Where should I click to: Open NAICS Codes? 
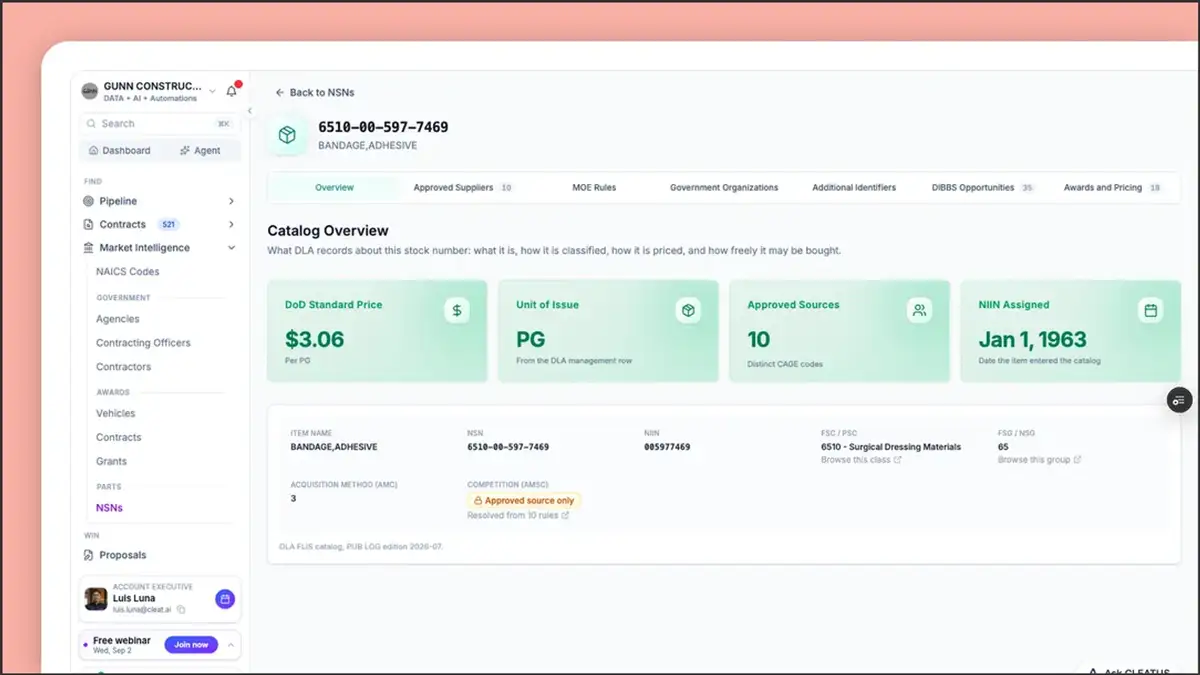tap(127, 272)
